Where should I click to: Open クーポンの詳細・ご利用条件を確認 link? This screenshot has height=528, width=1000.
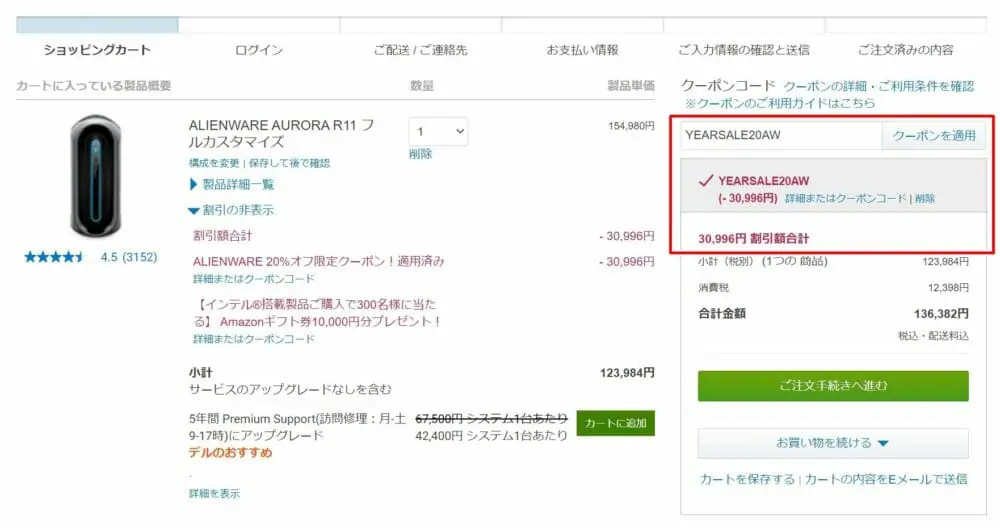click(879, 87)
